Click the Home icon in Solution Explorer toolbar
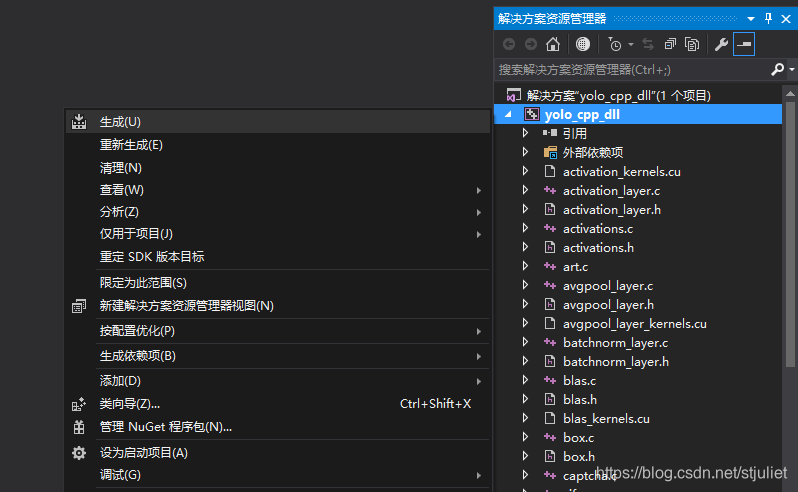The image size is (798, 492). [x=553, y=44]
